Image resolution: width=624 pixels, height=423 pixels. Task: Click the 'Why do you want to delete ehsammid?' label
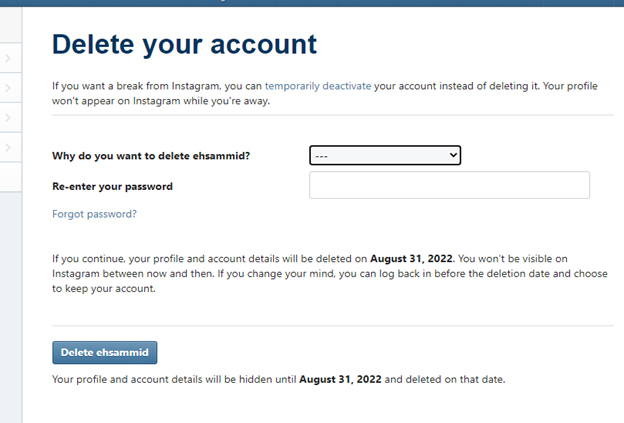point(148,156)
